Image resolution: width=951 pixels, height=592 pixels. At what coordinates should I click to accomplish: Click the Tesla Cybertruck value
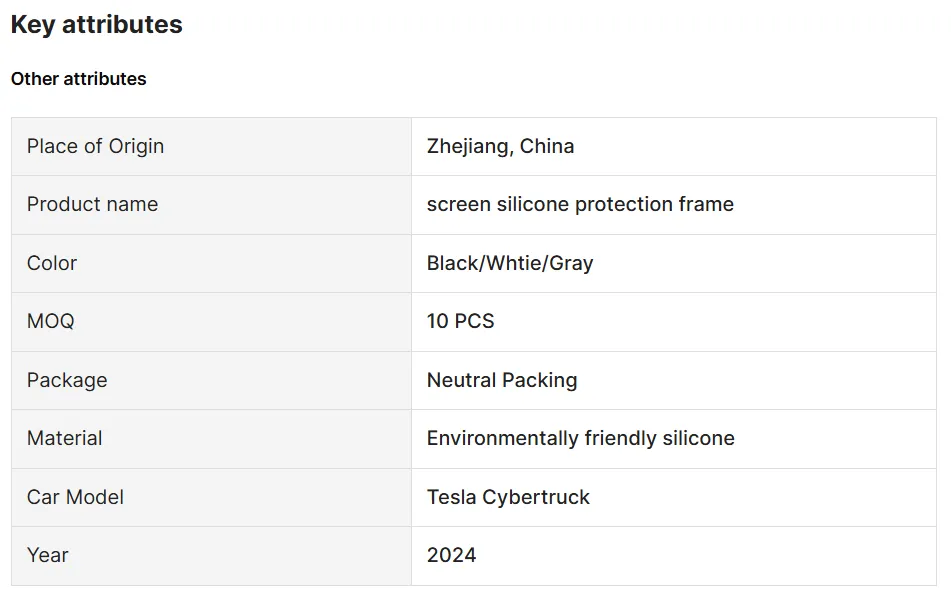coord(508,497)
